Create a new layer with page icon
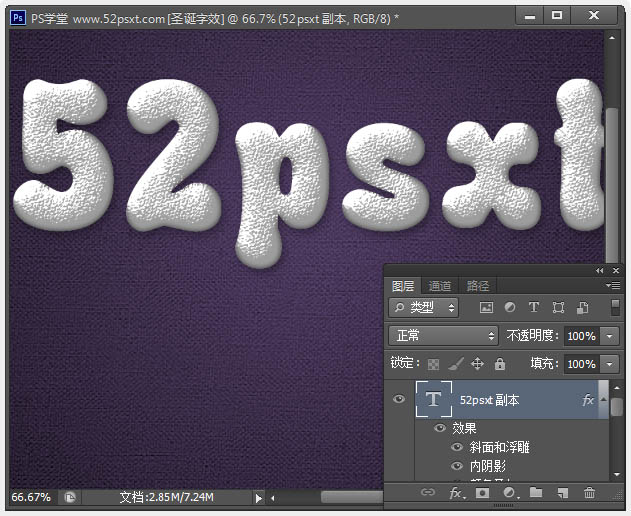Image resolution: width=631 pixels, height=516 pixels. click(563, 493)
